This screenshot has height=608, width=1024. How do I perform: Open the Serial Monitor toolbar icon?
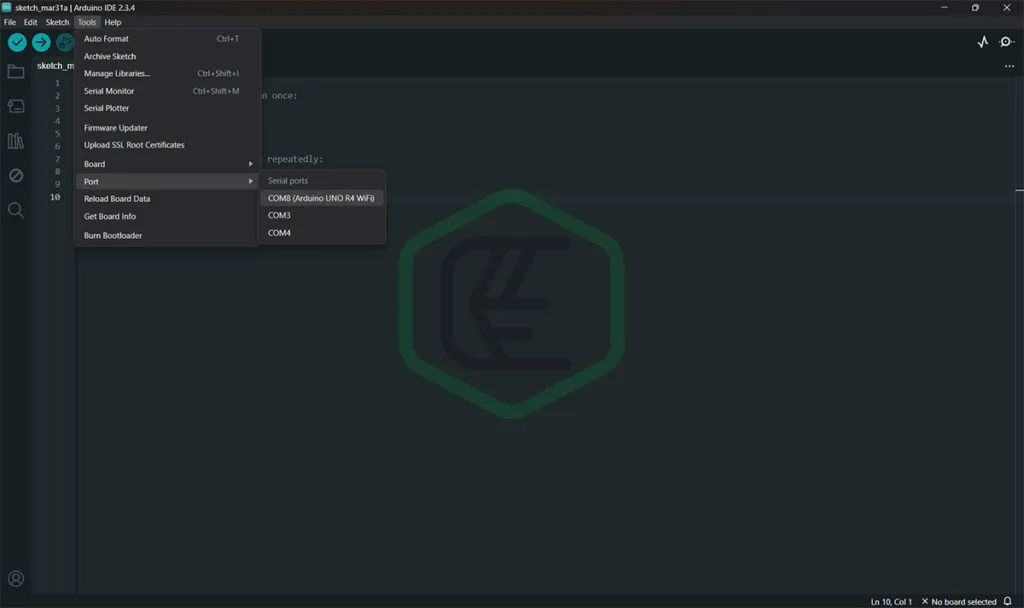pos(1006,42)
